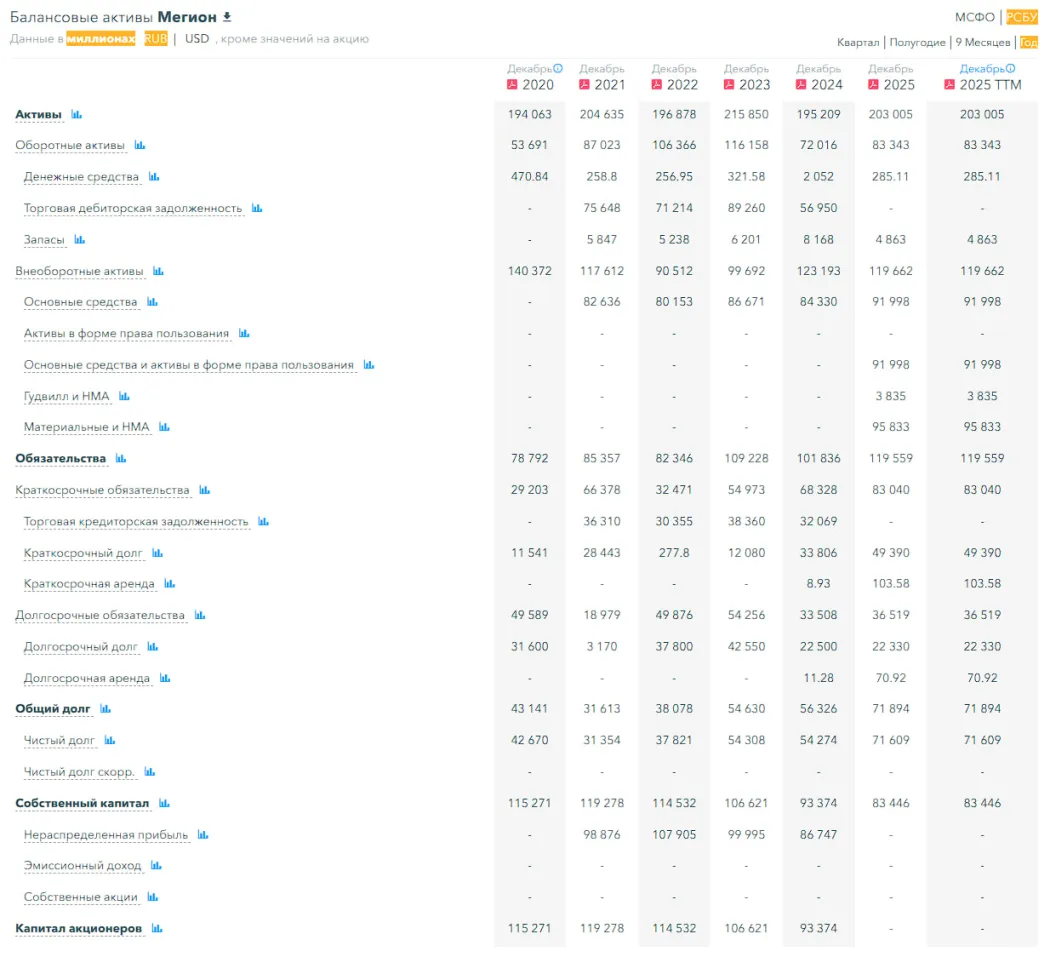Click chart icon next to Денежные средства
Viewport: 1050px width, 957px height.
click(154, 177)
